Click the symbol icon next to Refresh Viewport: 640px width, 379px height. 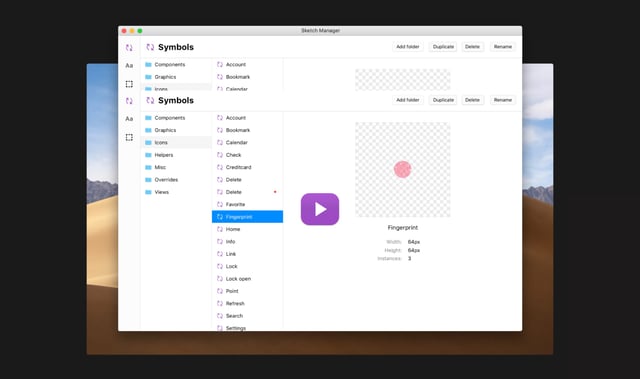coord(220,304)
